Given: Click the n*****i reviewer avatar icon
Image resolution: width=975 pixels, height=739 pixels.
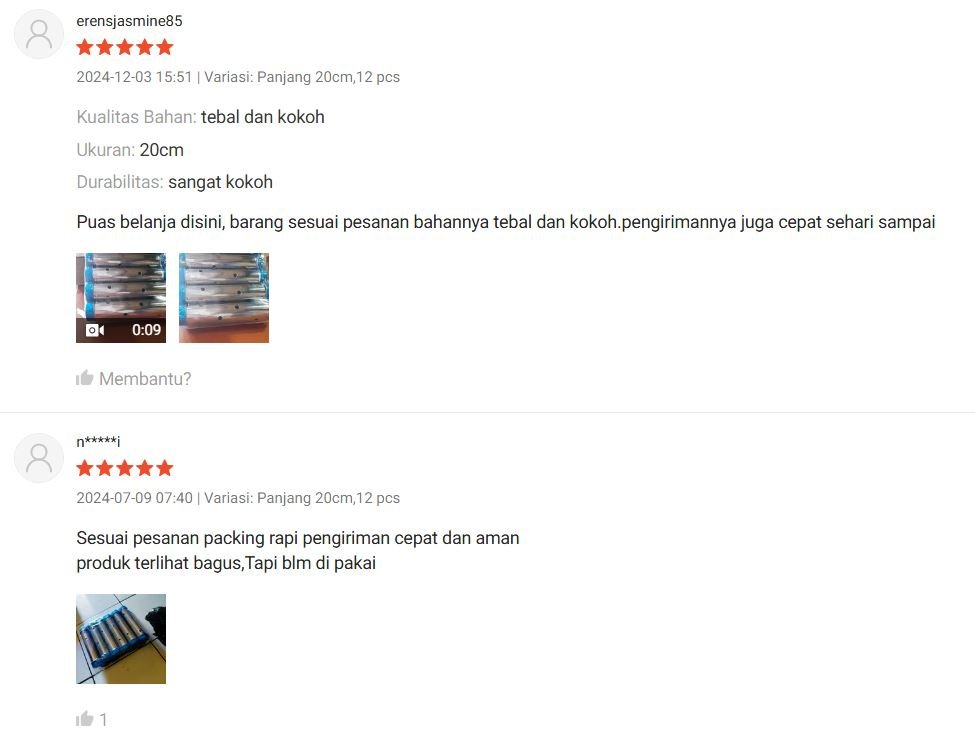Looking at the screenshot, I should [39, 458].
